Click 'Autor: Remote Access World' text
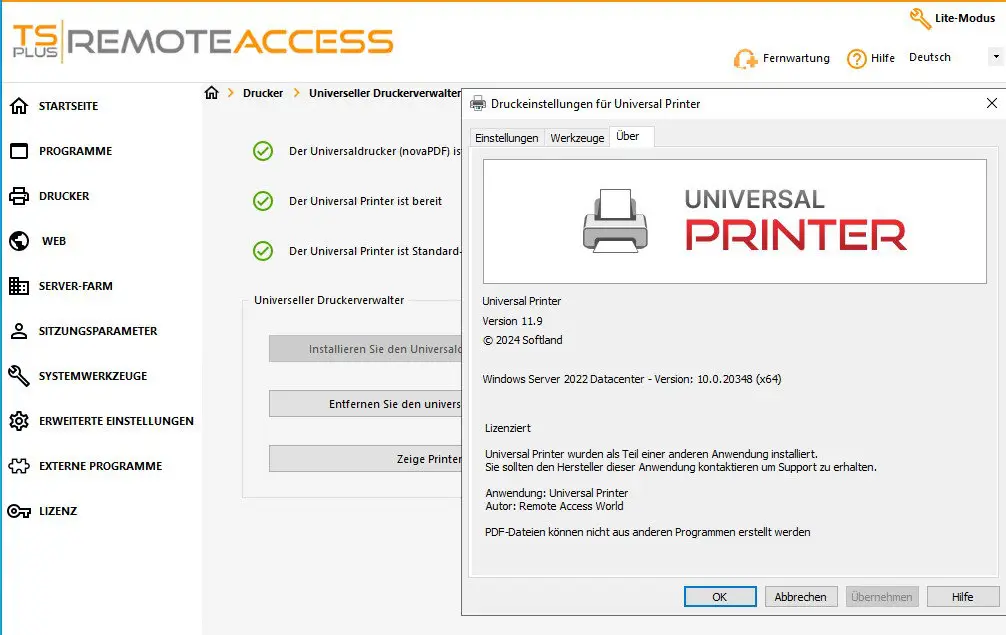The height and width of the screenshot is (635, 1006). [554, 506]
